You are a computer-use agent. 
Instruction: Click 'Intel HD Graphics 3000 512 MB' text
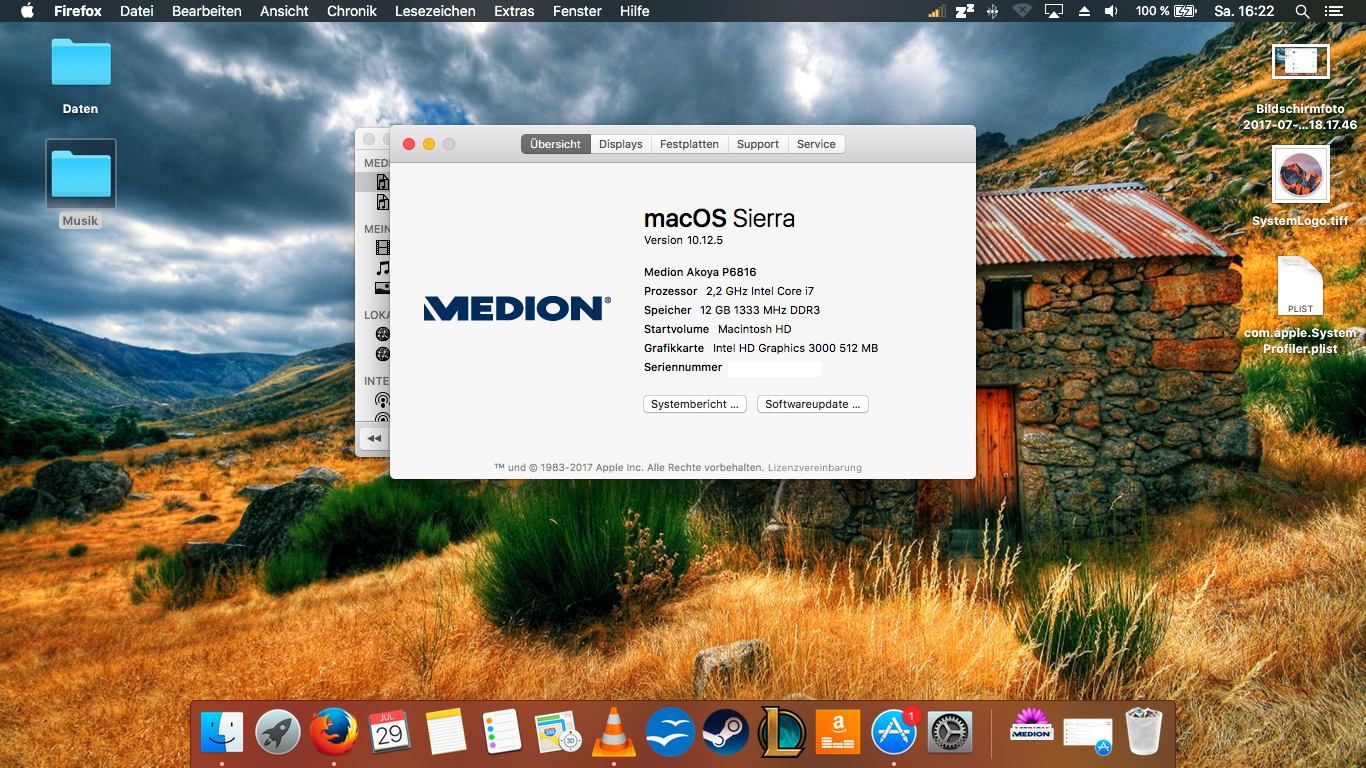tap(795, 348)
